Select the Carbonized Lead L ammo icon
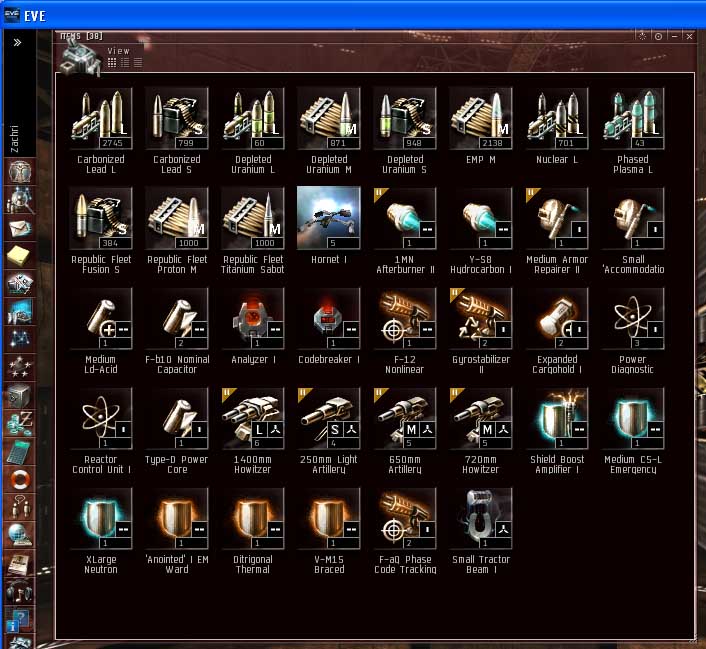Viewport: 706px width, 649px height. 101,118
